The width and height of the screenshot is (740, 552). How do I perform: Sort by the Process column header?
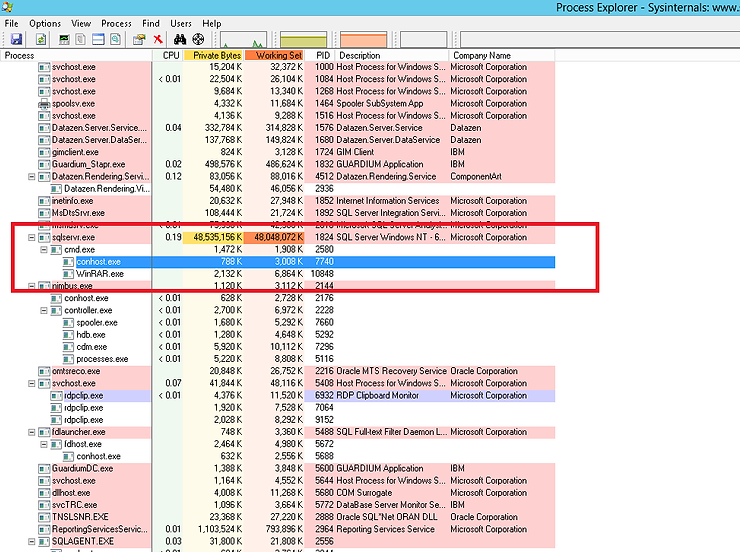76,56
